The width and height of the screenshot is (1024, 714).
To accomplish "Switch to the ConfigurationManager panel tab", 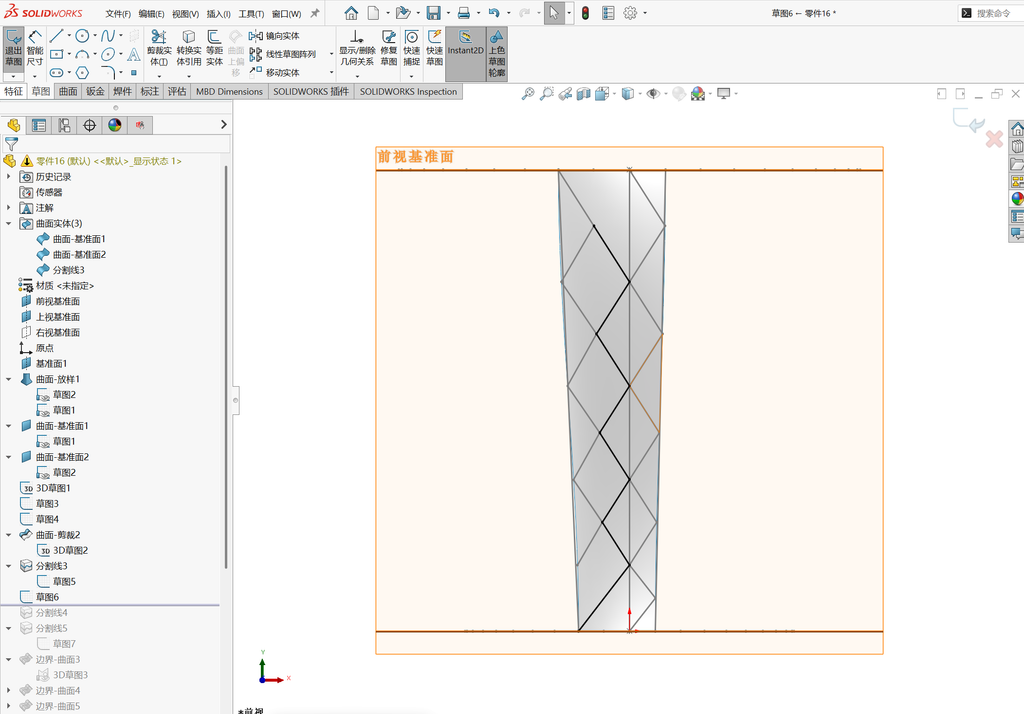I will [x=64, y=125].
